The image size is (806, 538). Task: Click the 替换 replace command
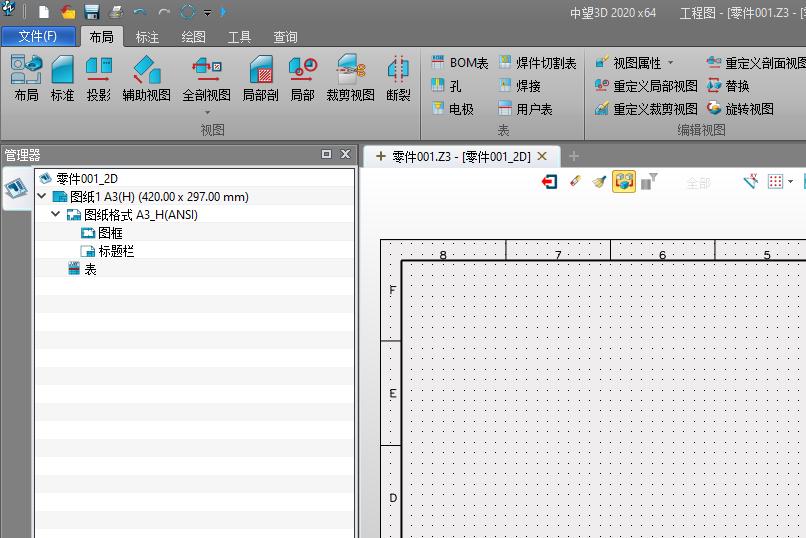(728, 86)
